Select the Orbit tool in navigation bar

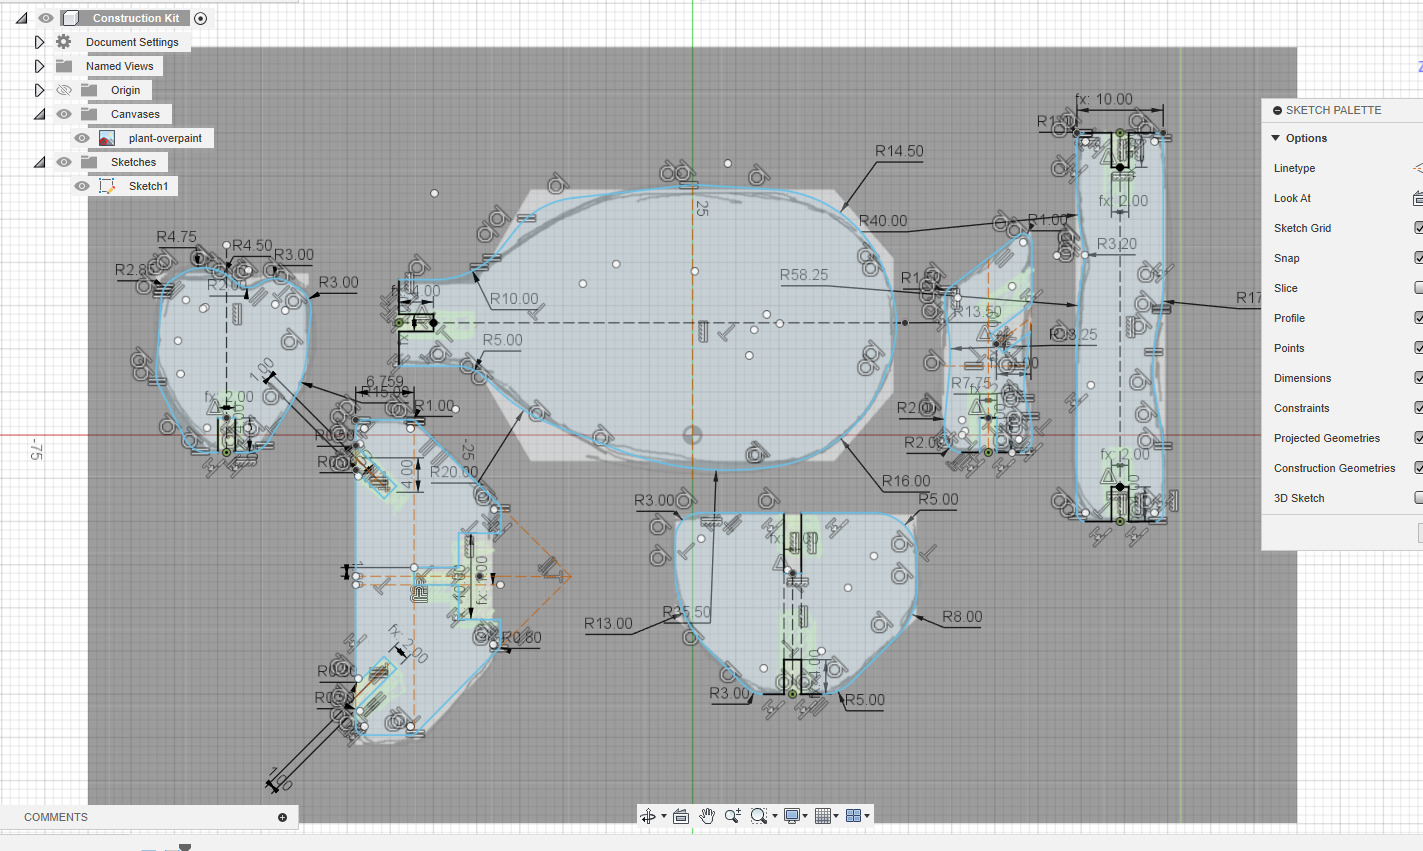click(x=647, y=816)
